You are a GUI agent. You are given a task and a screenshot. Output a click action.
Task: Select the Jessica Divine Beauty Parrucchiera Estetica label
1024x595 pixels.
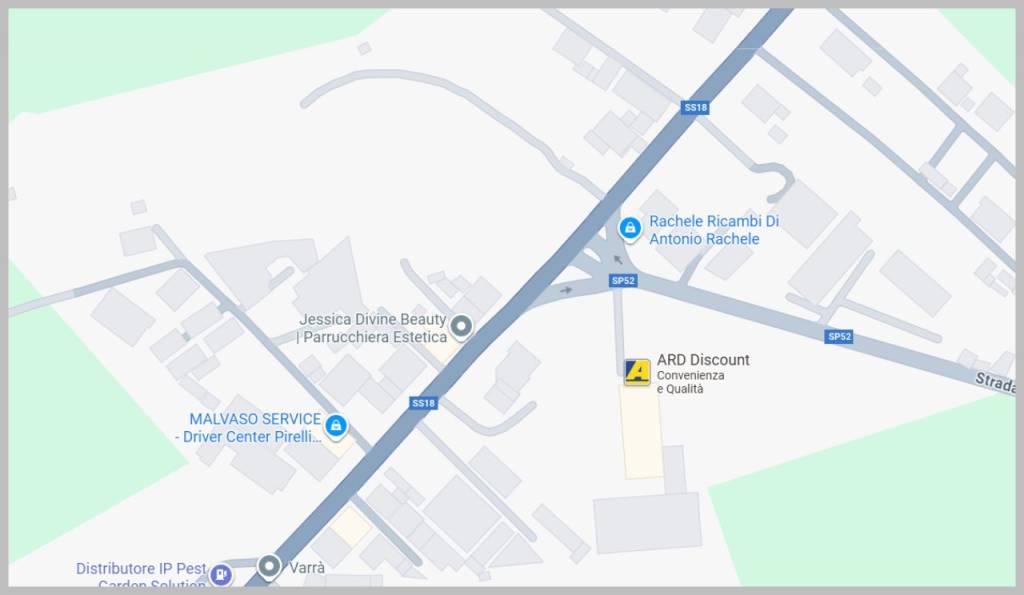tap(372, 328)
